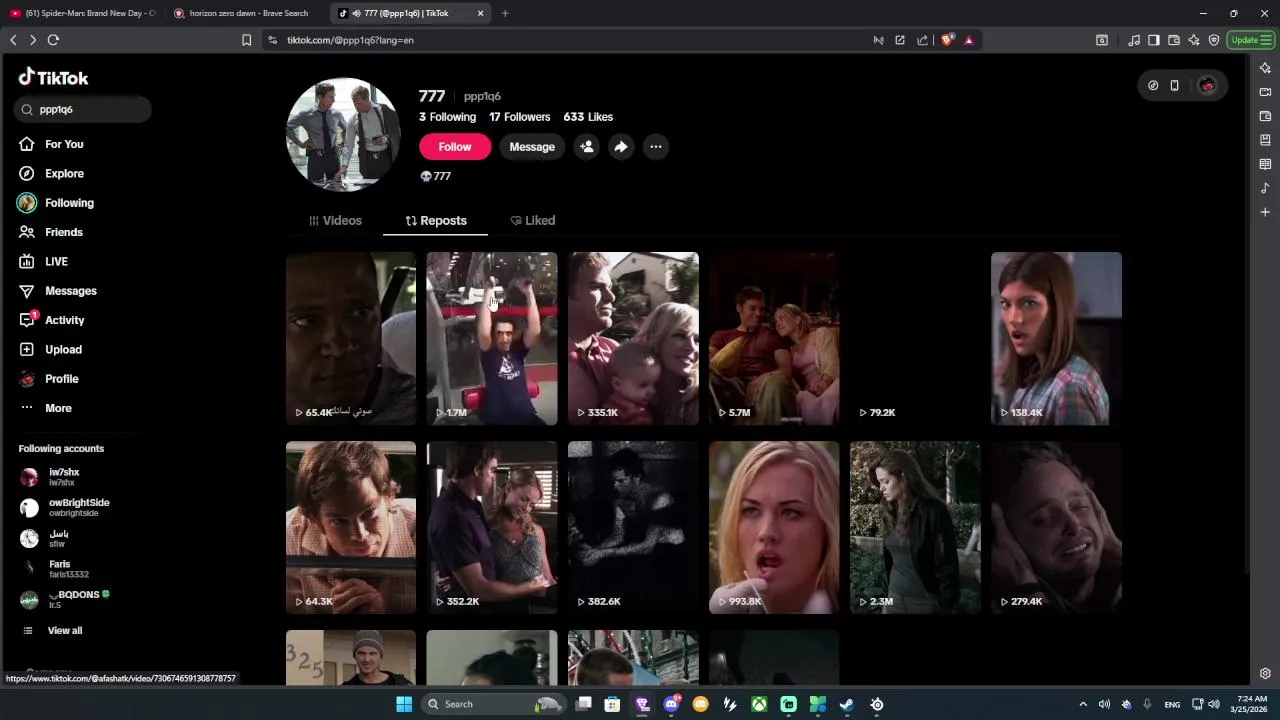Open the TikTok coins icon top right
The height and width of the screenshot is (720, 1280).
click(1153, 86)
